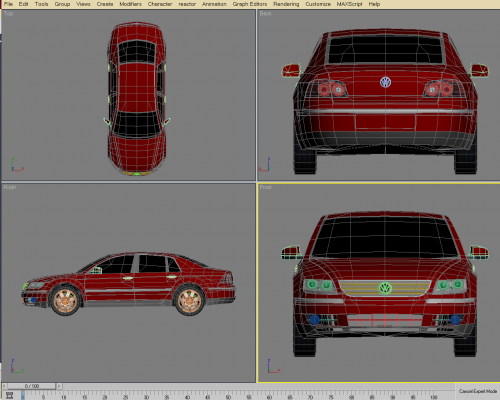The width and height of the screenshot is (500, 400).
Task: Open the Modifiers menu
Action: 130,4
